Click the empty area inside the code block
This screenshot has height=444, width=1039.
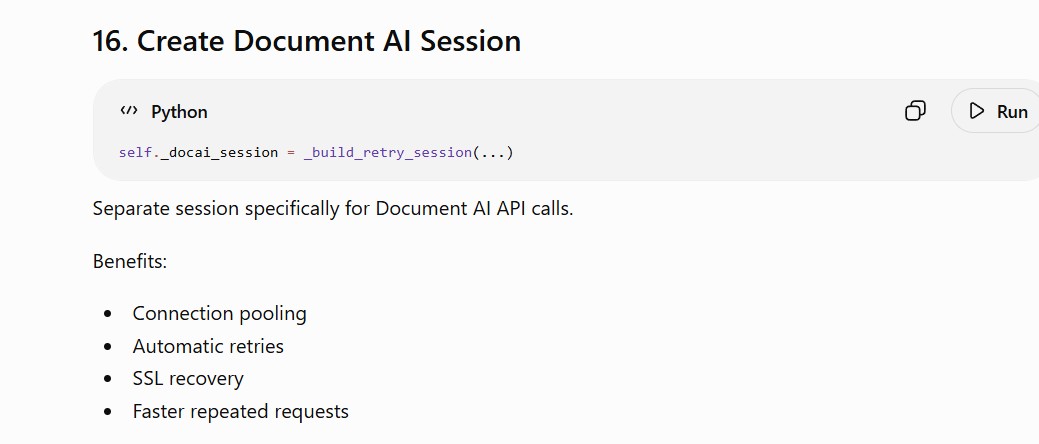point(696,152)
